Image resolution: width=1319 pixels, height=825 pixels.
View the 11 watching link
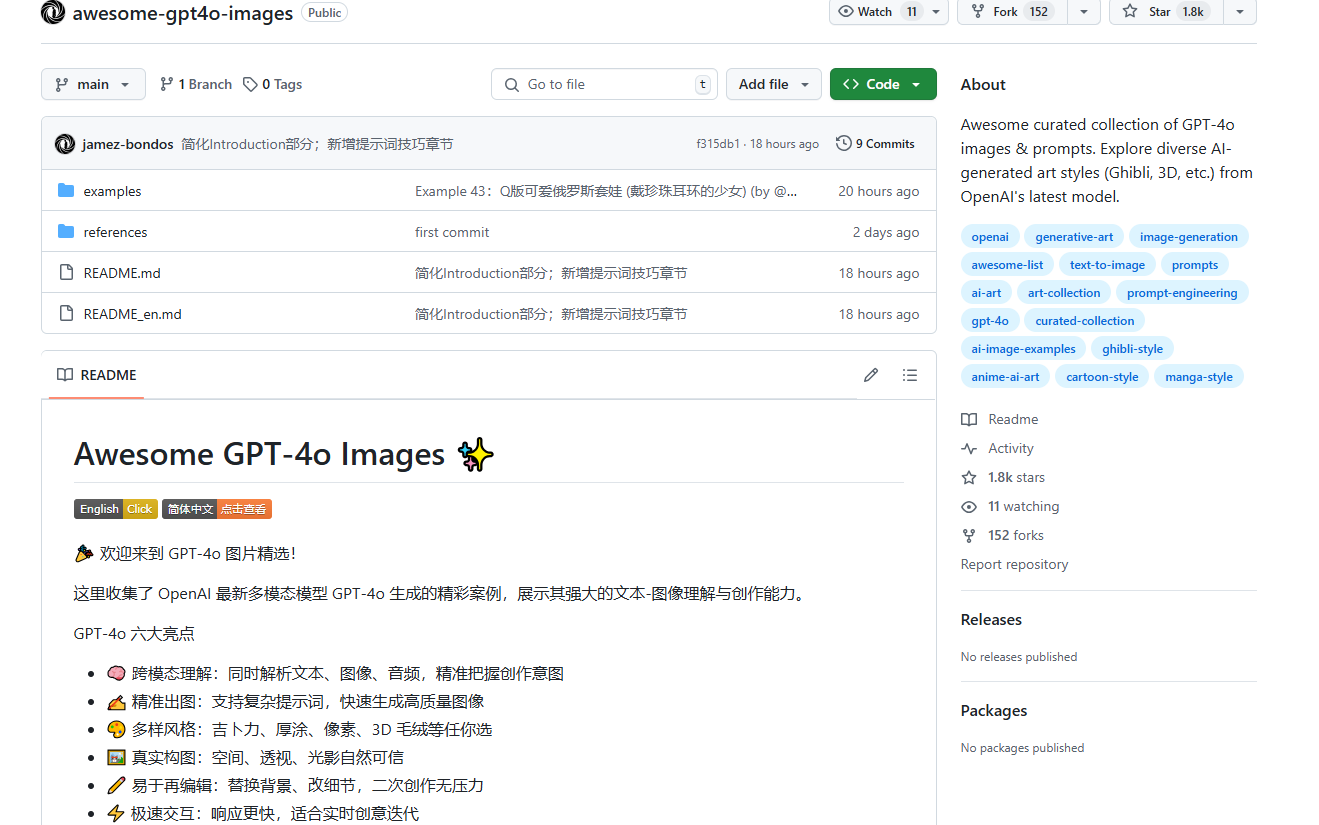[1010, 506]
